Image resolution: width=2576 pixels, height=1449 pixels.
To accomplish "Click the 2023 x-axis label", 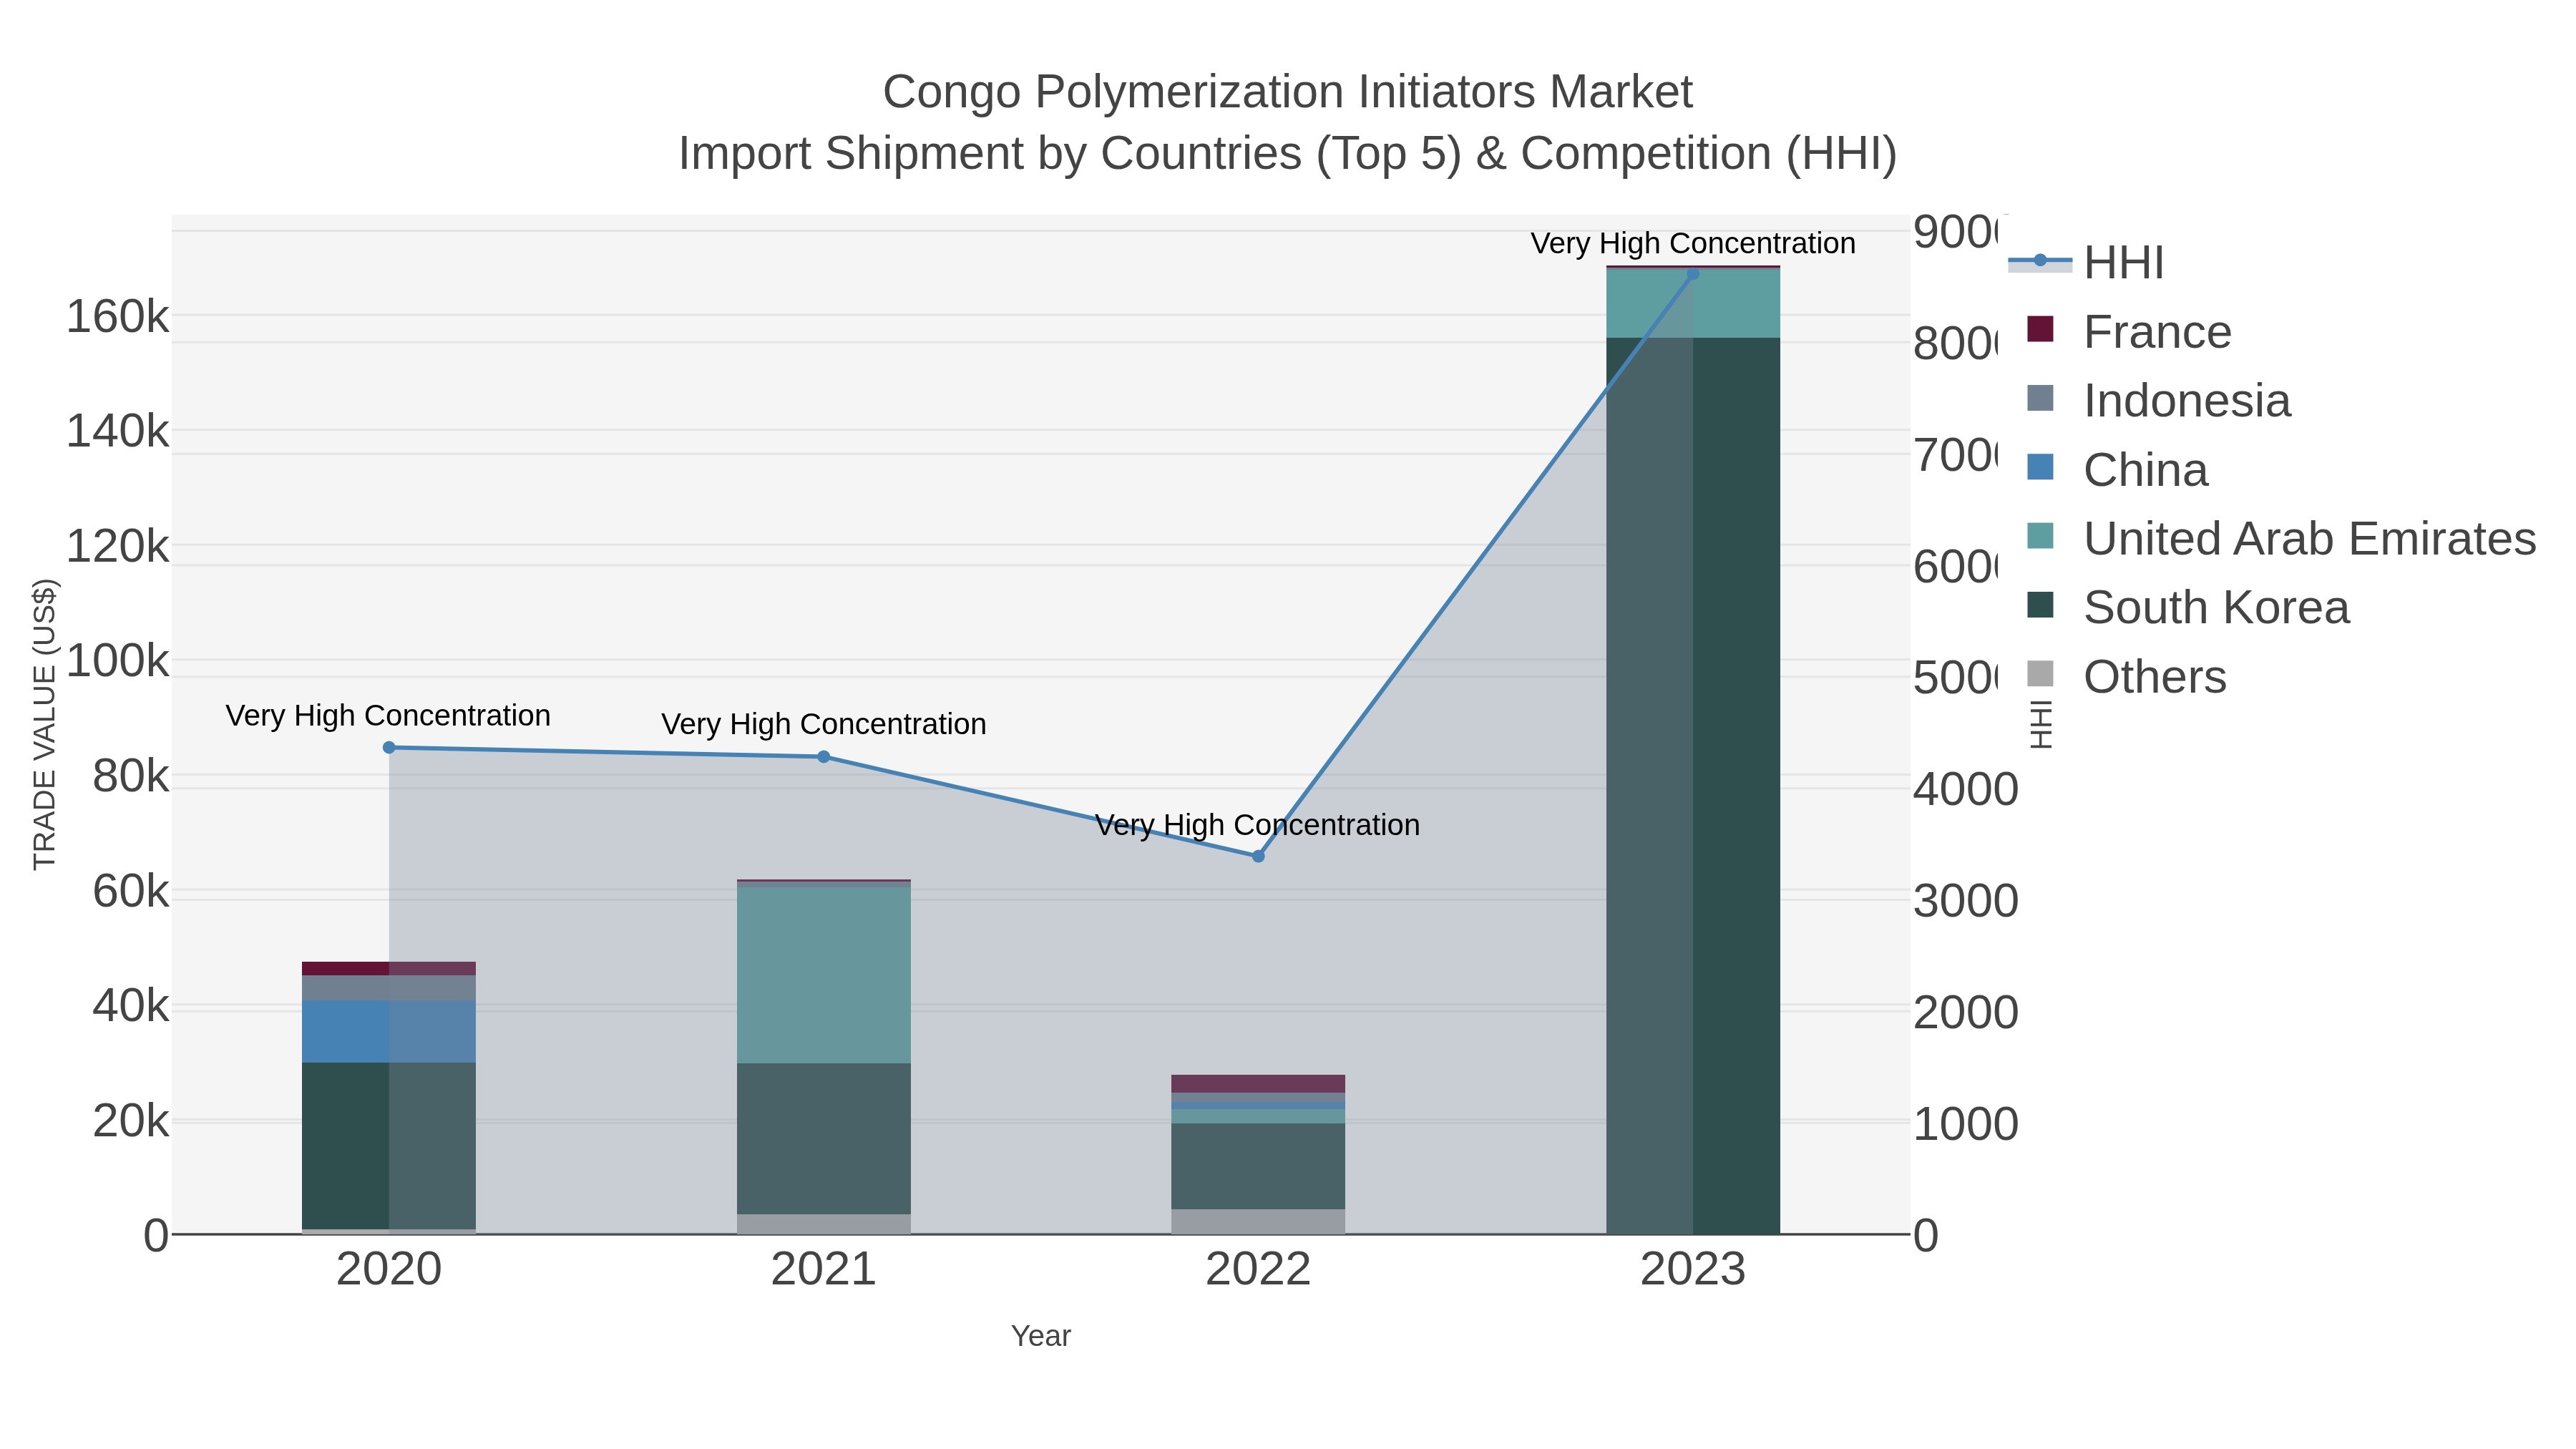I will click(x=1693, y=1270).
